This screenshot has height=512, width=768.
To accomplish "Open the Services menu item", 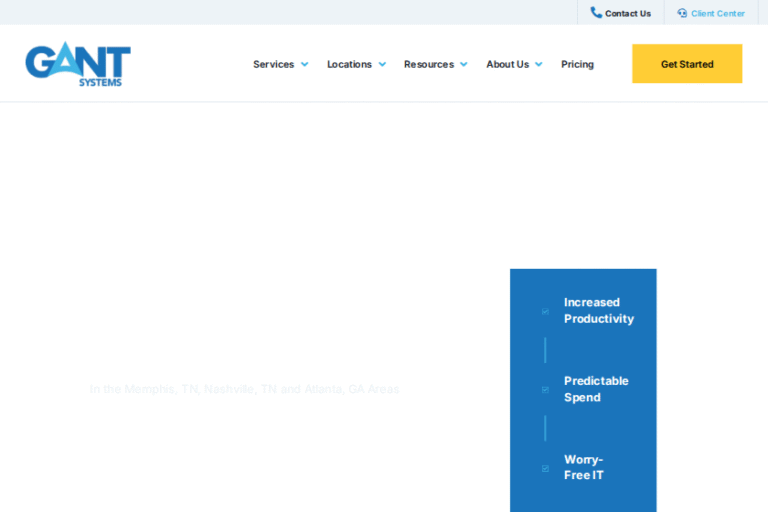I will coord(273,64).
